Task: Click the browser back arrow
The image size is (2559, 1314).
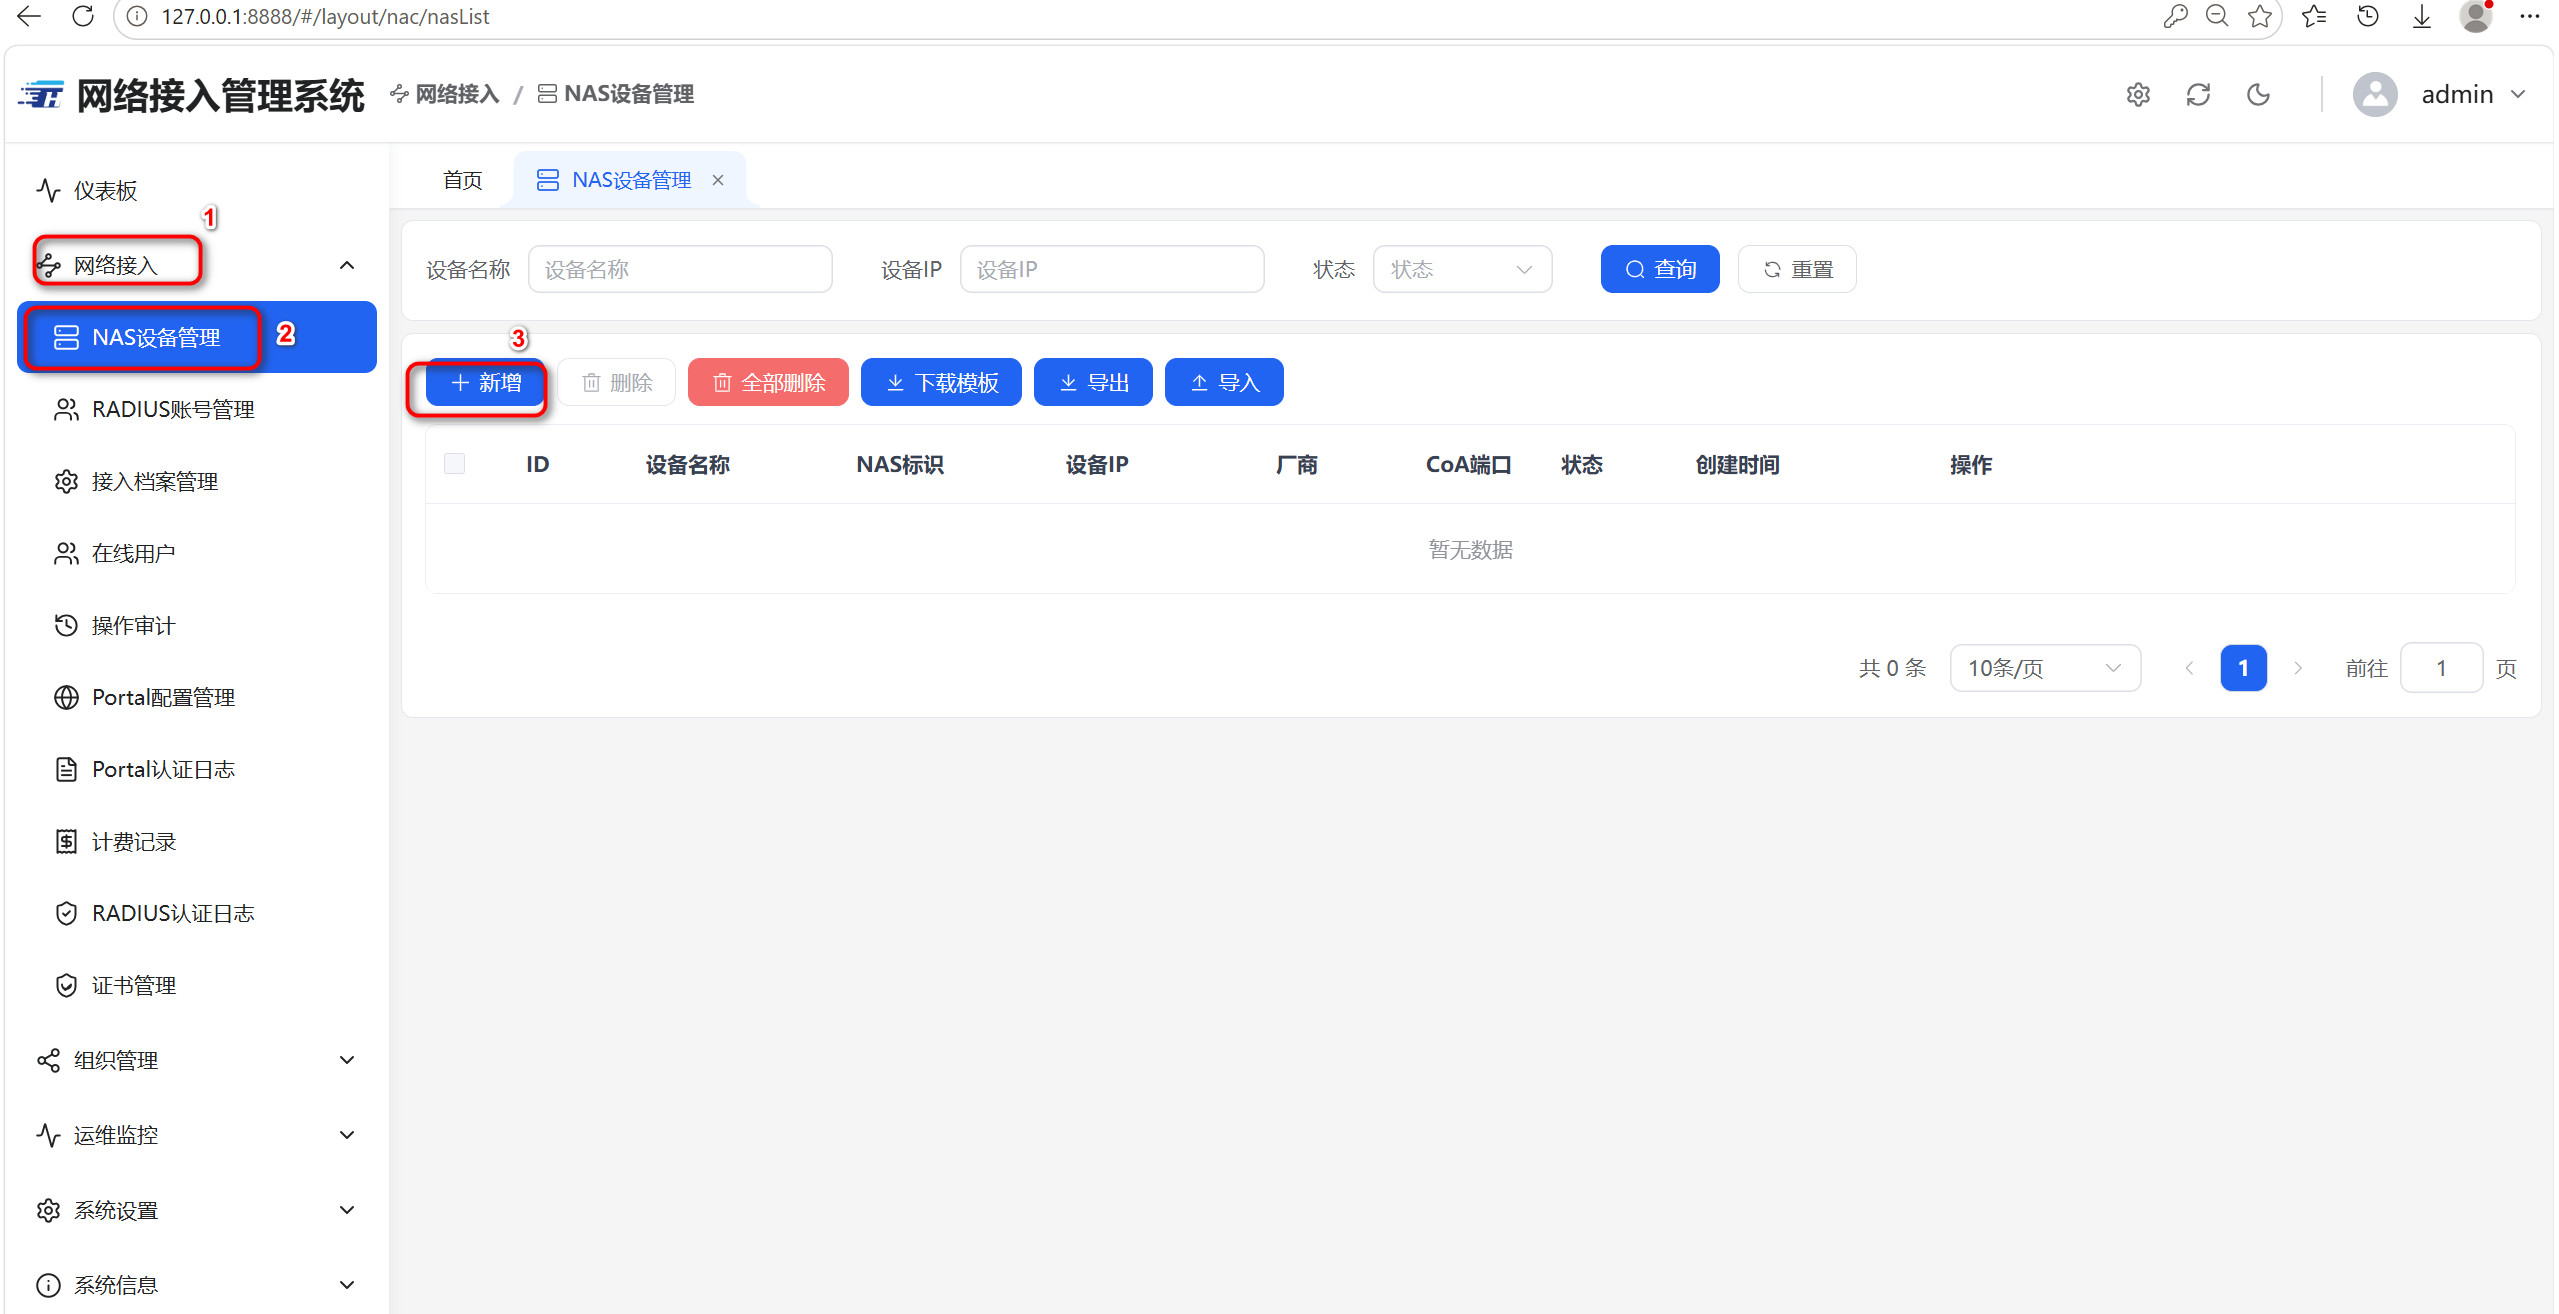Action: (x=29, y=16)
